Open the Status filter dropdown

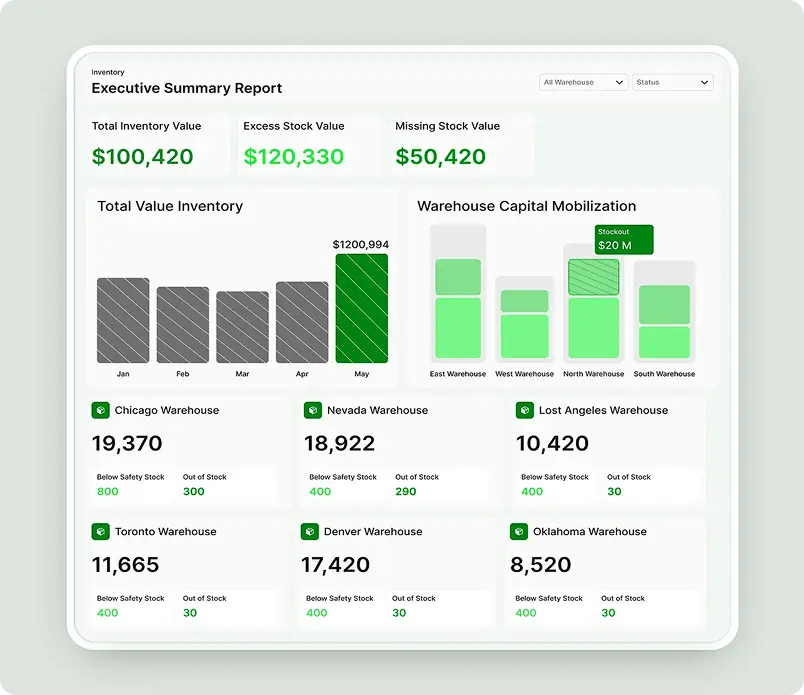tap(672, 82)
